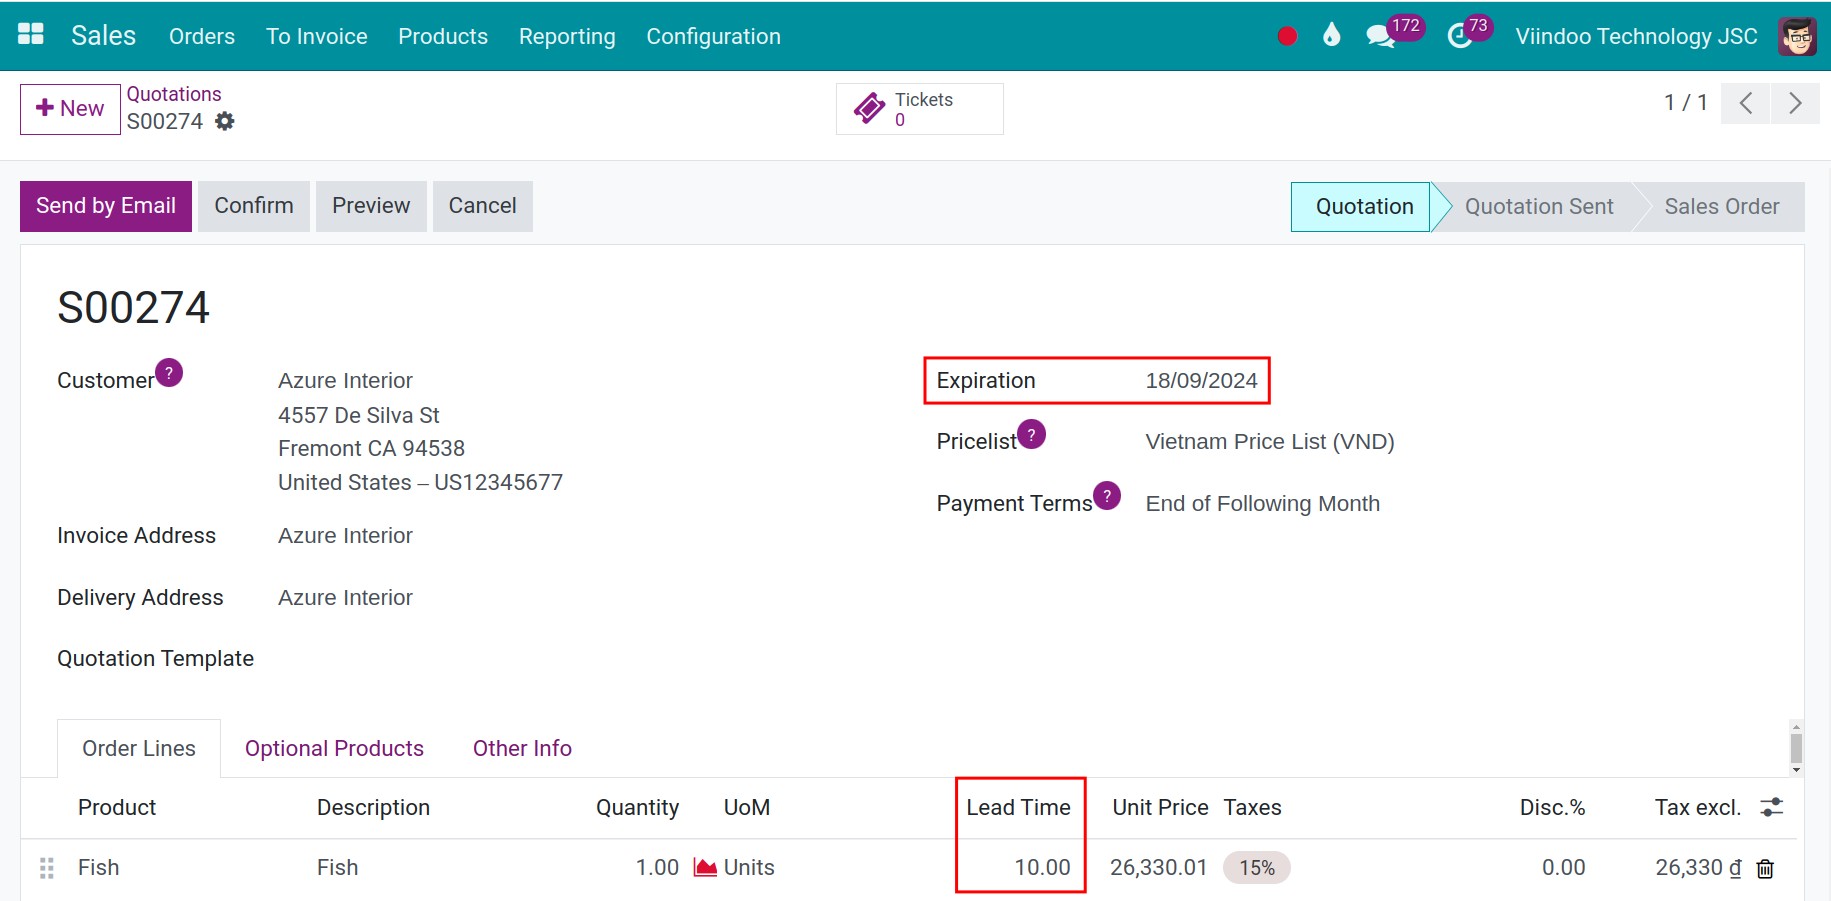Screen dimensions: 1831x901
Task: Click the water droplet icon
Action: (1331, 35)
